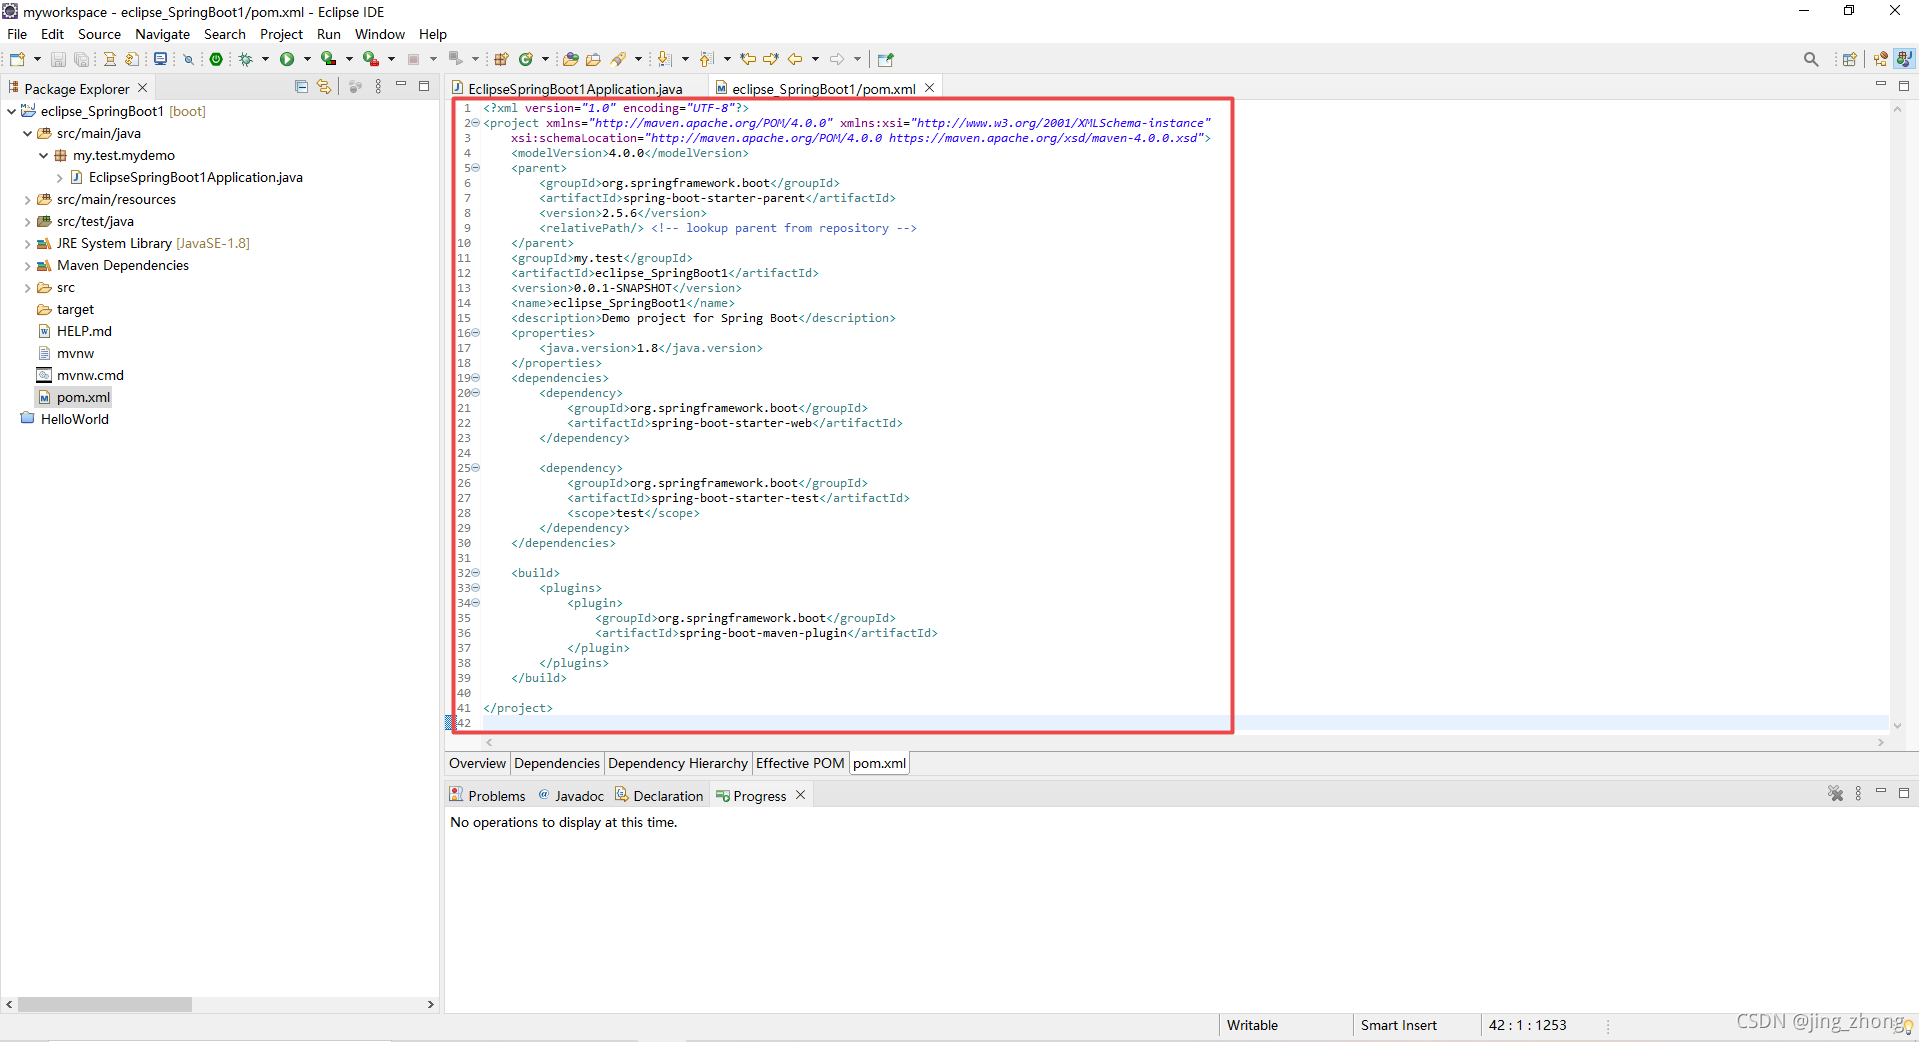Collapse the my.test.mydemo package node
The image size is (1919, 1042).
click(43, 155)
